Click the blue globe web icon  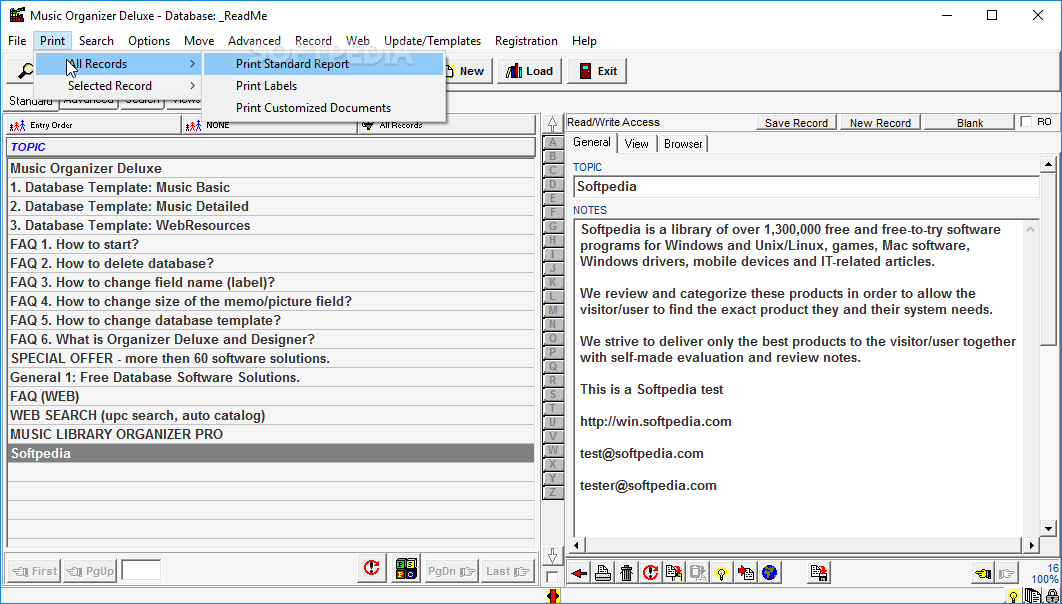[x=769, y=573]
